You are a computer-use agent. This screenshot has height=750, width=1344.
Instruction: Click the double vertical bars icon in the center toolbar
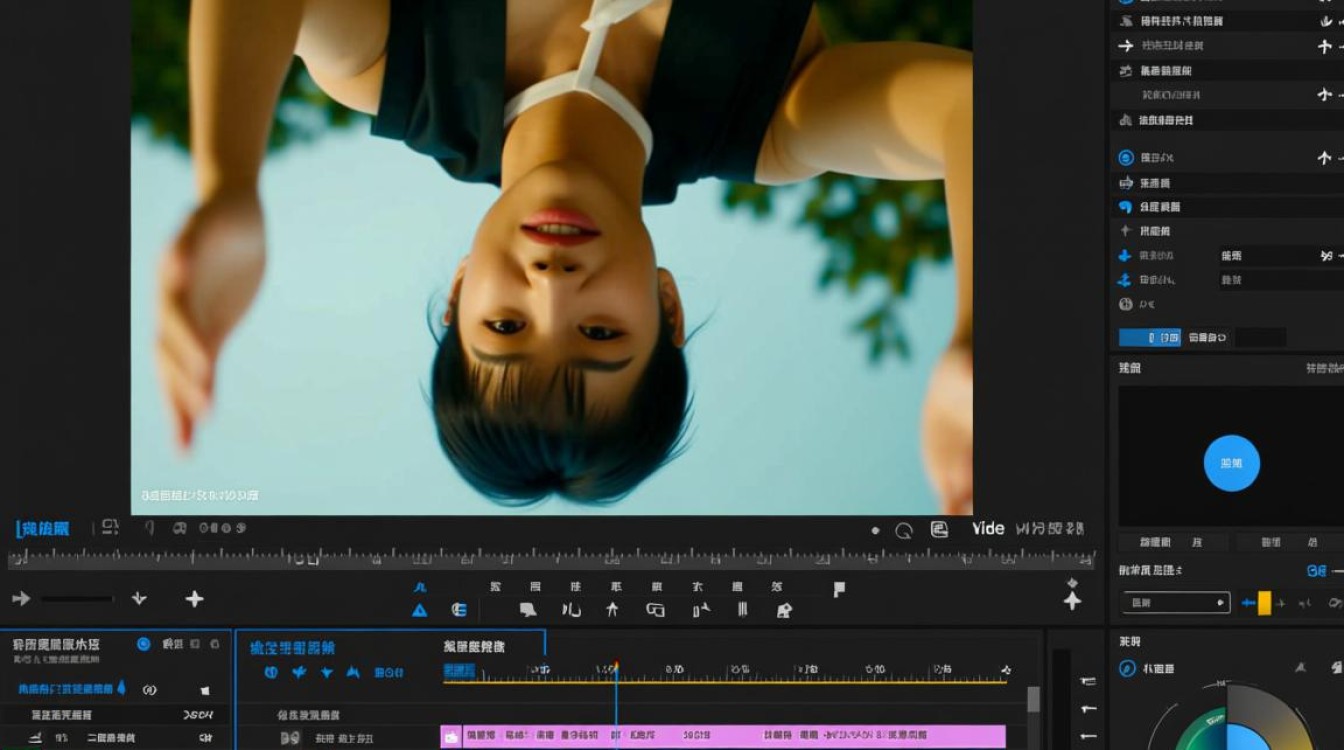click(x=742, y=610)
